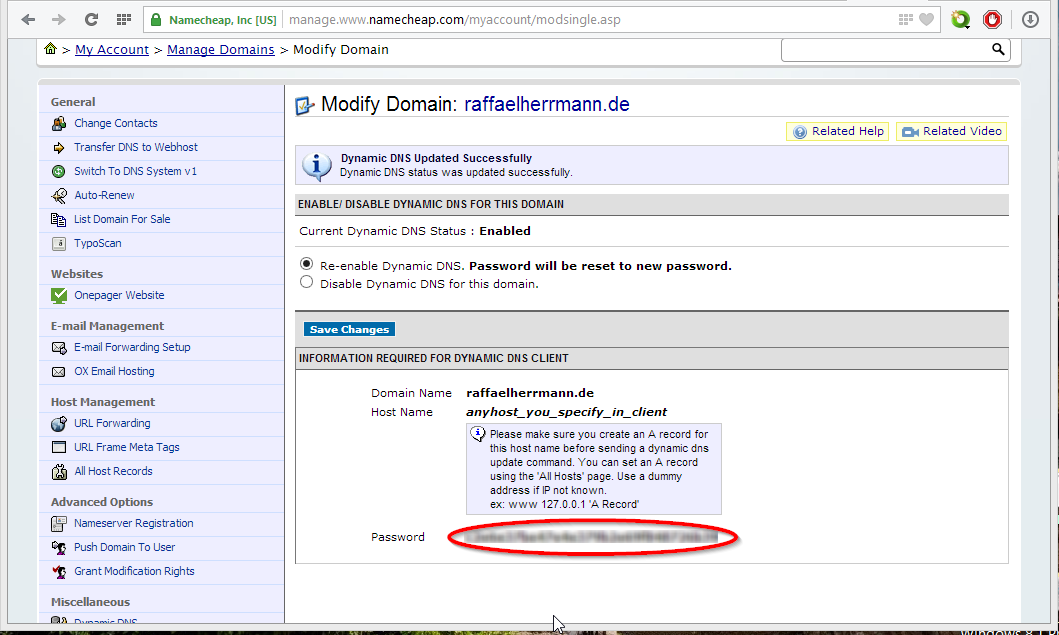Click the "E-mail Management" sidebar heading

107,326
